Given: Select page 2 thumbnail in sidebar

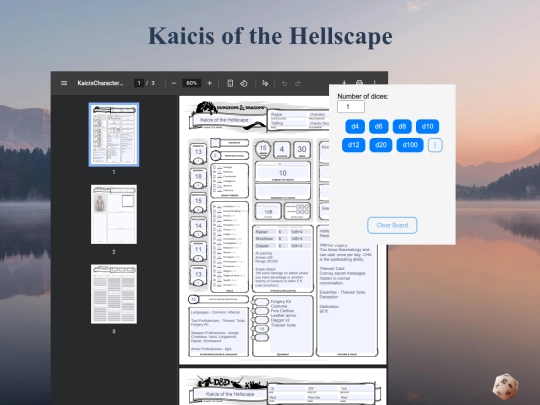Looking at the screenshot, I should click(114, 214).
